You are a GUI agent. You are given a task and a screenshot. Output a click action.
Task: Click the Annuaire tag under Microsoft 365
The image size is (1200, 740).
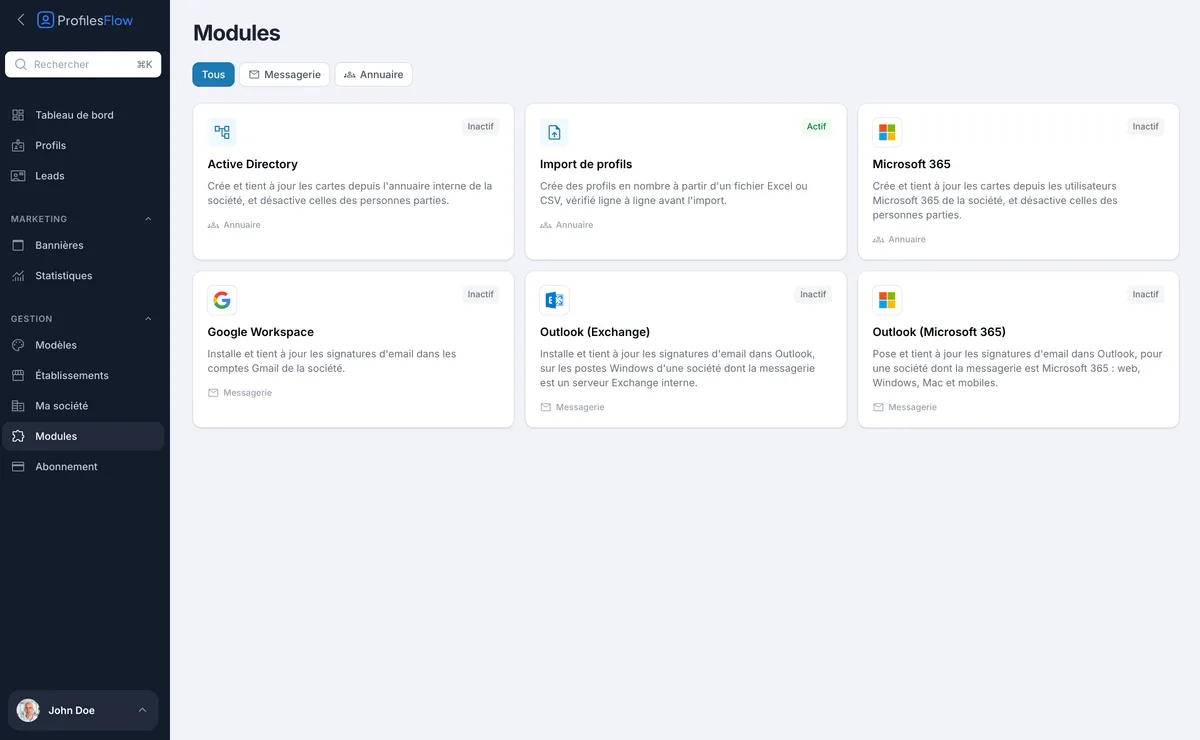click(x=898, y=240)
